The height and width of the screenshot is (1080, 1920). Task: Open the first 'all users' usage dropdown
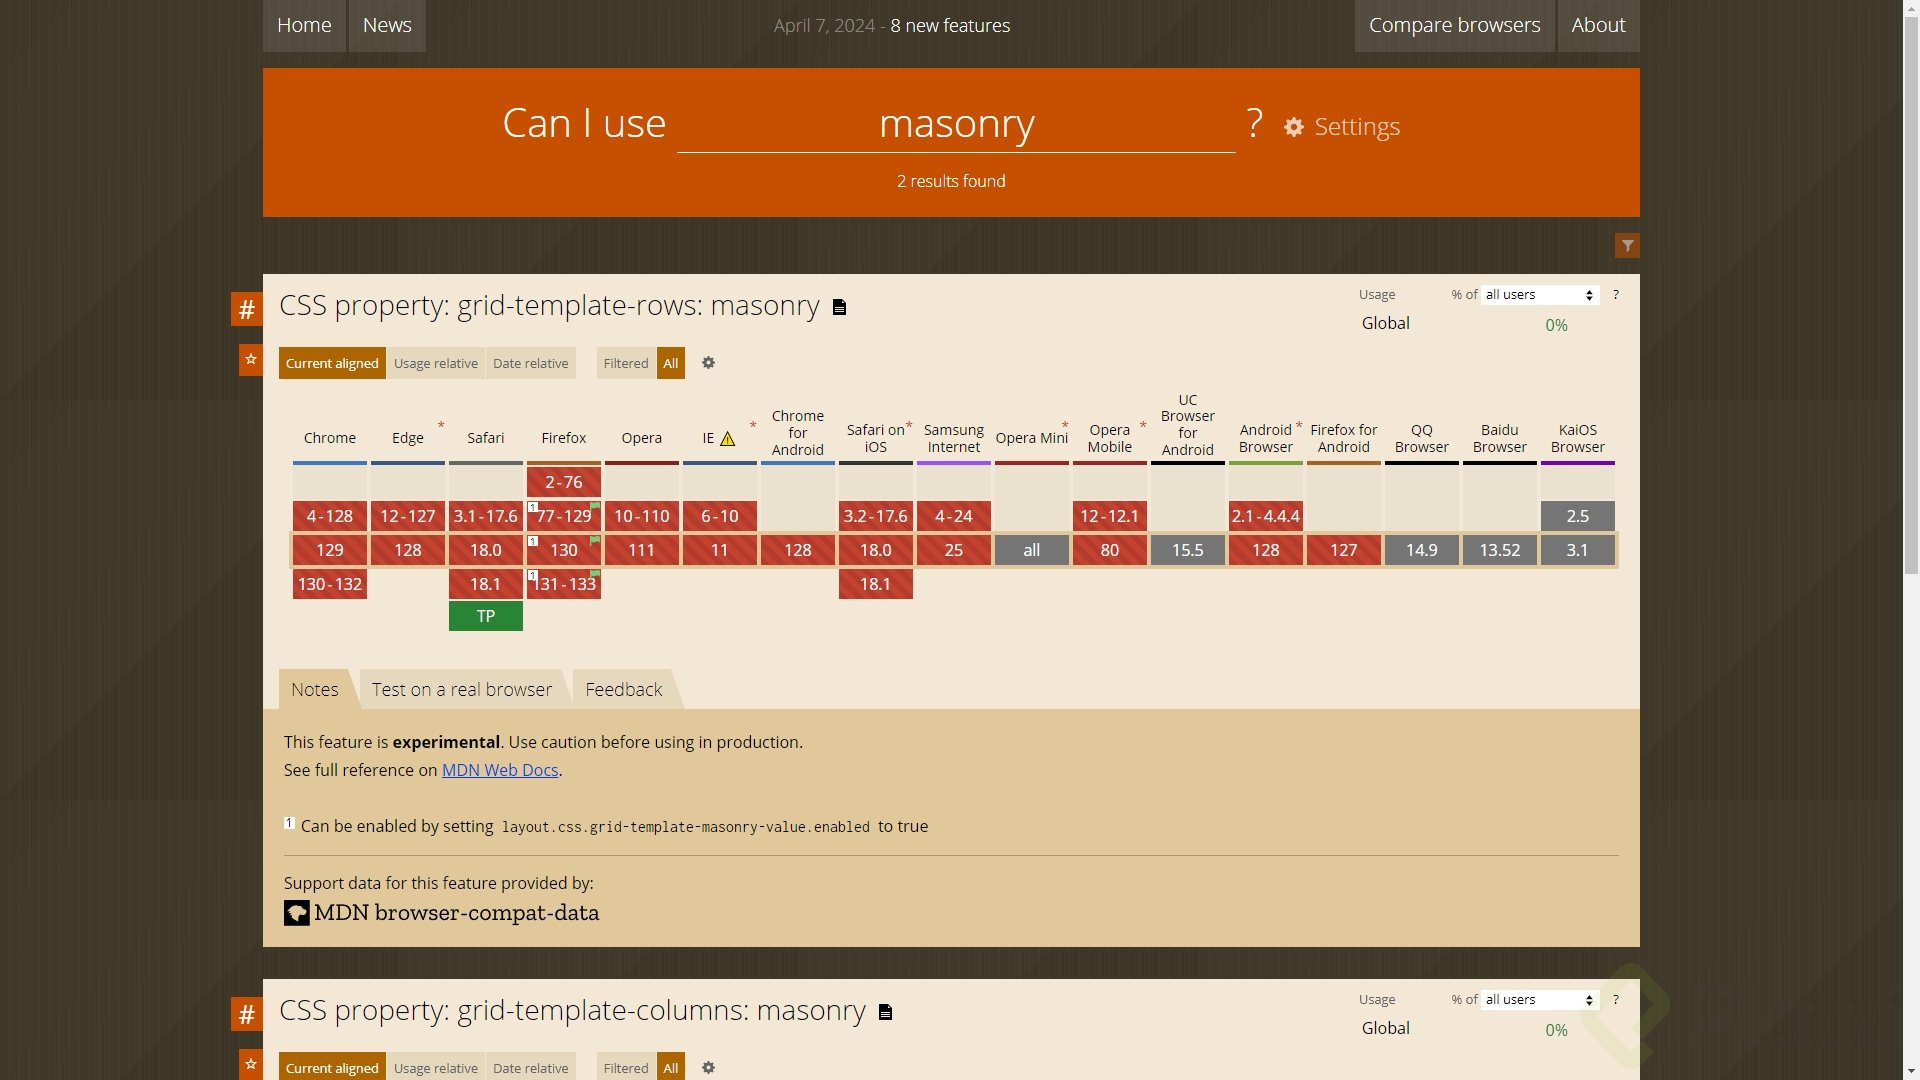tap(1539, 295)
